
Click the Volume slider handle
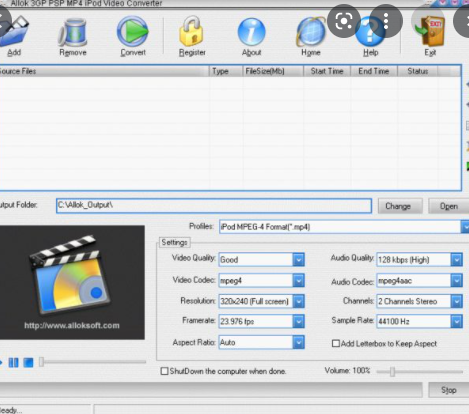(x=392, y=371)
